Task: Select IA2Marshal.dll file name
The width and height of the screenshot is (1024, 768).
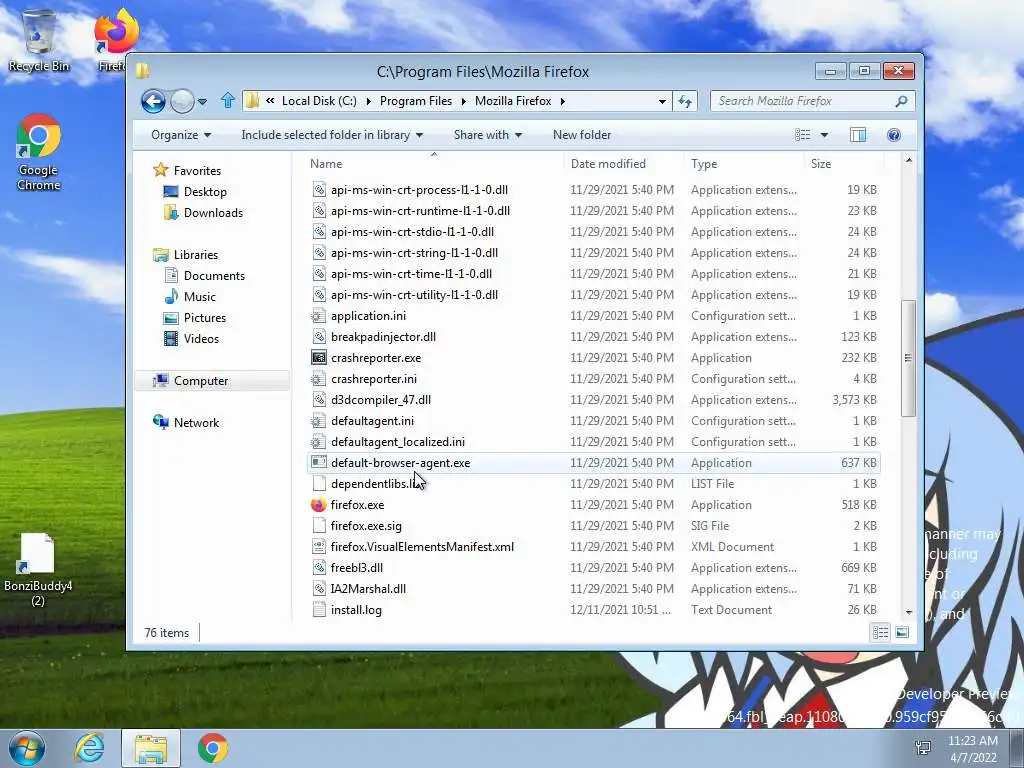Action: [368, 588]
